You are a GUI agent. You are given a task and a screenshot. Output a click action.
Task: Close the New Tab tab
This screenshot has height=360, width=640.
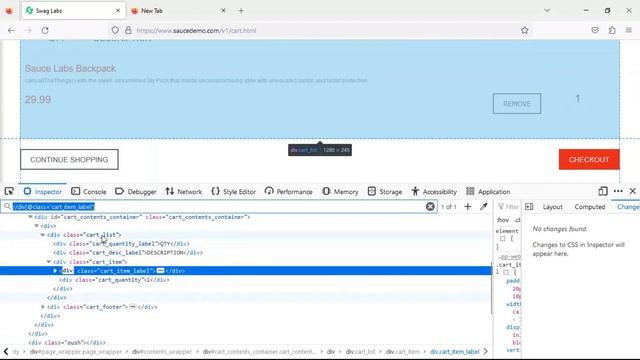point(223,11)
